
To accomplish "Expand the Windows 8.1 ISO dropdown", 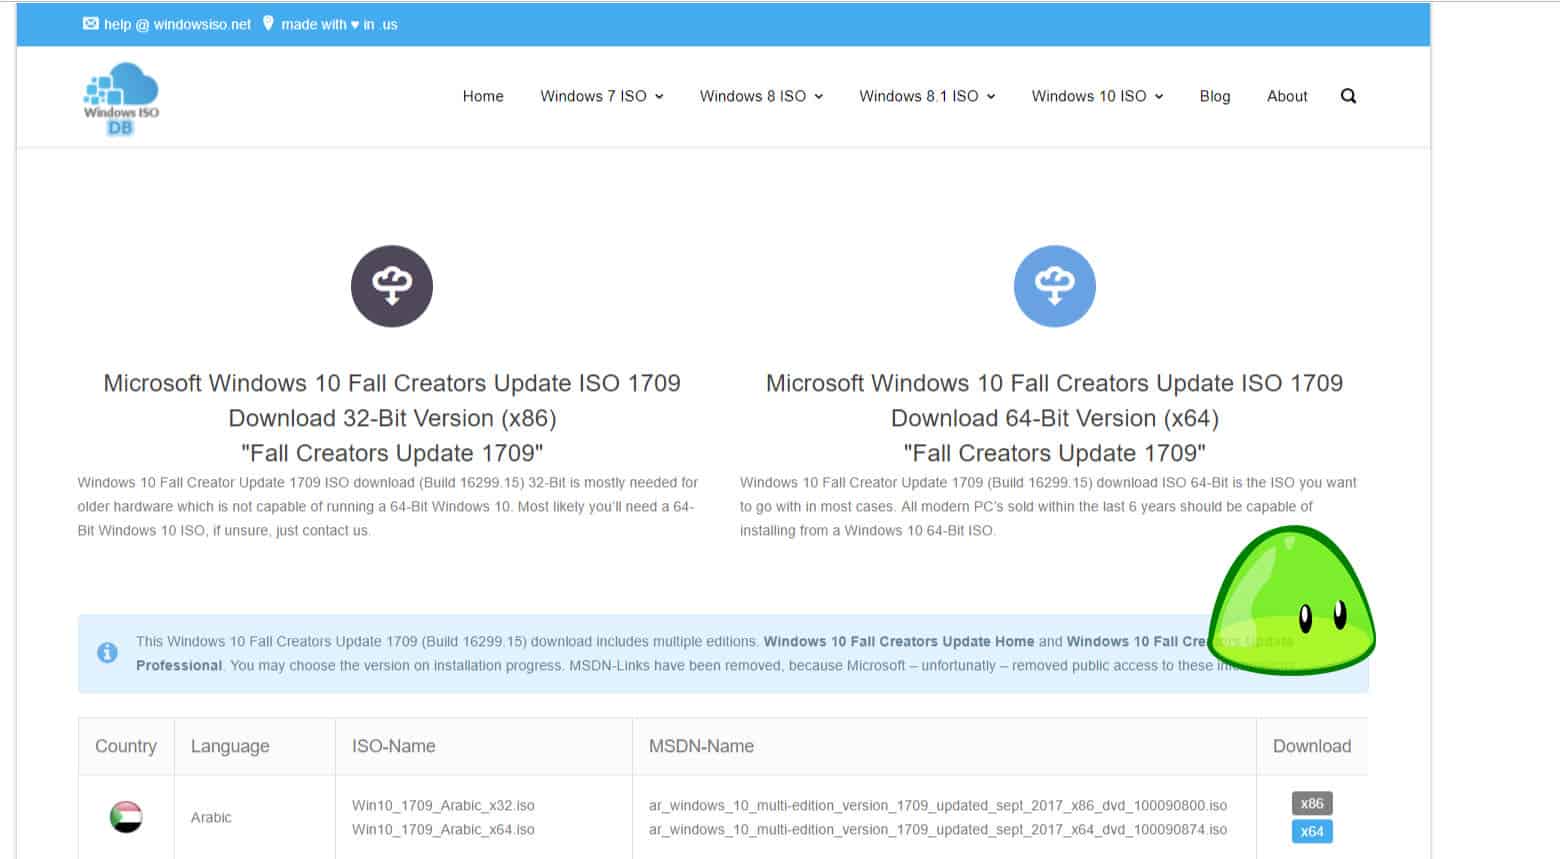I will 926,96.
